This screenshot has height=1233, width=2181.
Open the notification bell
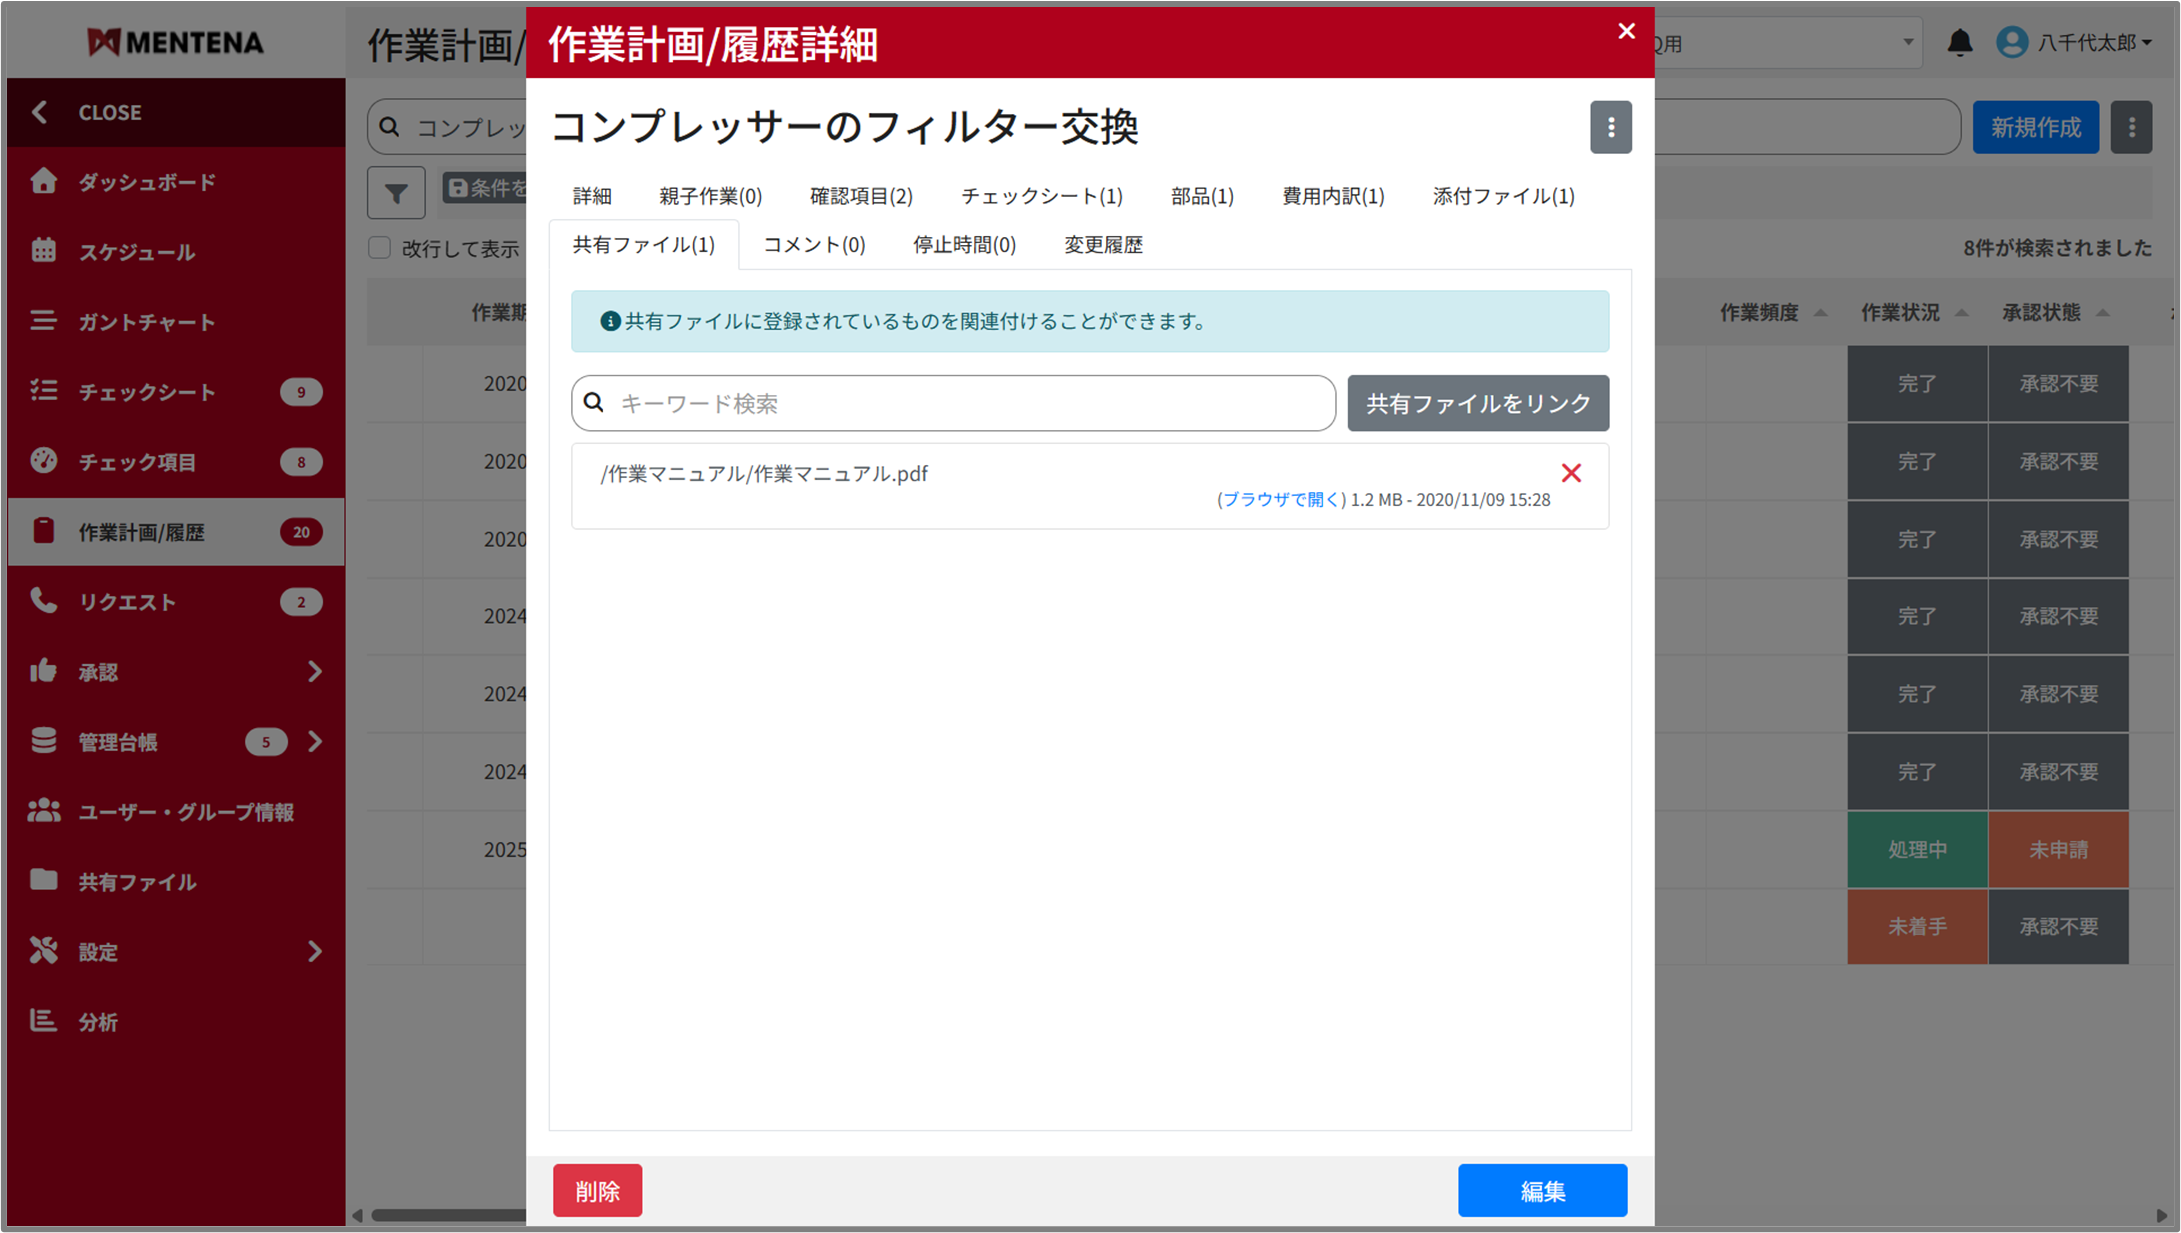click(1959, 43)
